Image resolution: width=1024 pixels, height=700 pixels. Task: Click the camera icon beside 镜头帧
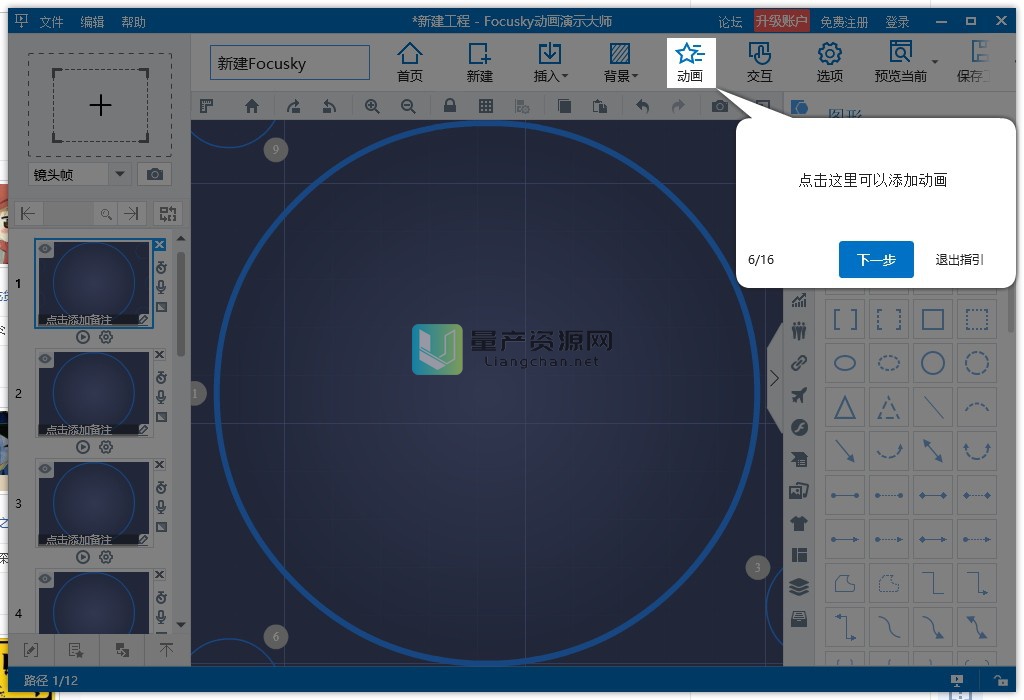(155, 174)
